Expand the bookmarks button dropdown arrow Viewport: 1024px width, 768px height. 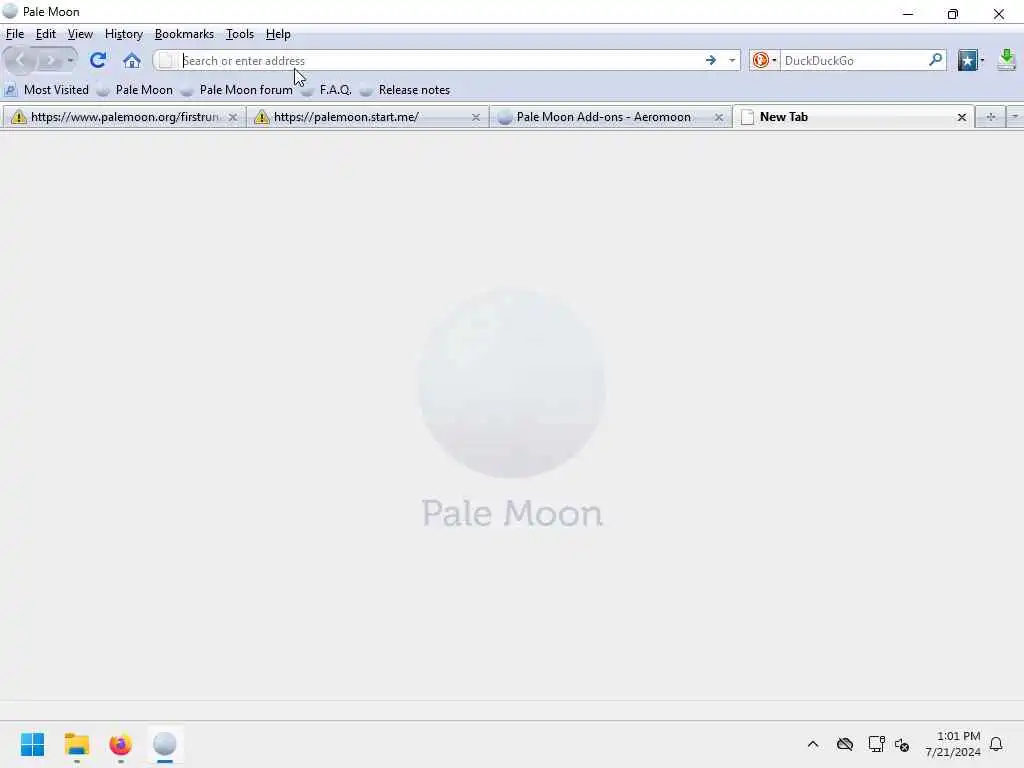(982, 61)
